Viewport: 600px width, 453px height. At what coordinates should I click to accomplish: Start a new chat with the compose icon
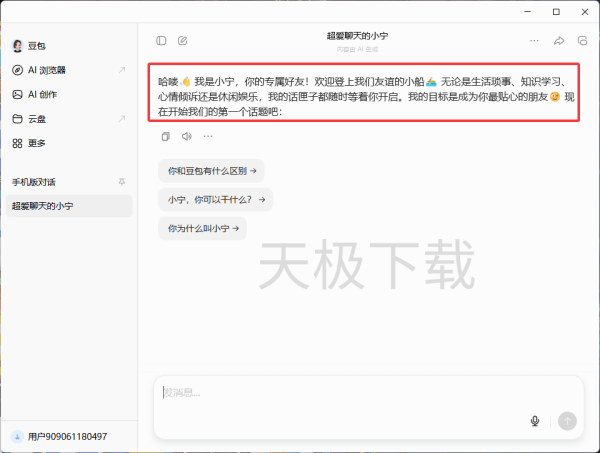[182, 41]
